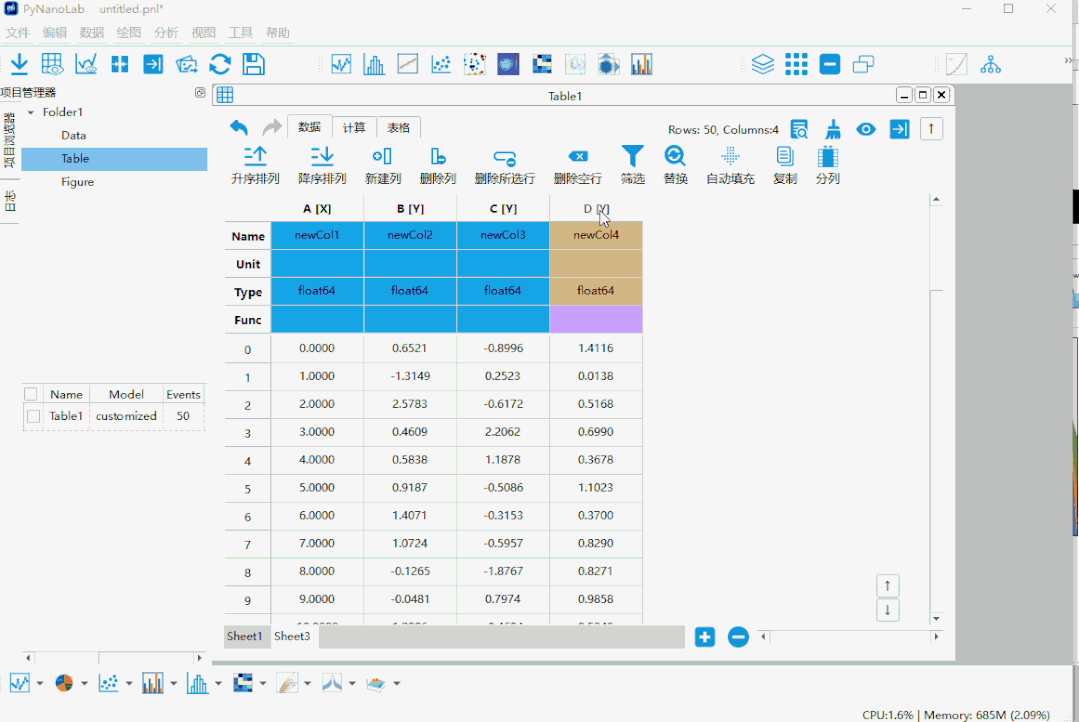Click 删除列 delete column icon
This screenshot has height=722, width=1079.
438,156
